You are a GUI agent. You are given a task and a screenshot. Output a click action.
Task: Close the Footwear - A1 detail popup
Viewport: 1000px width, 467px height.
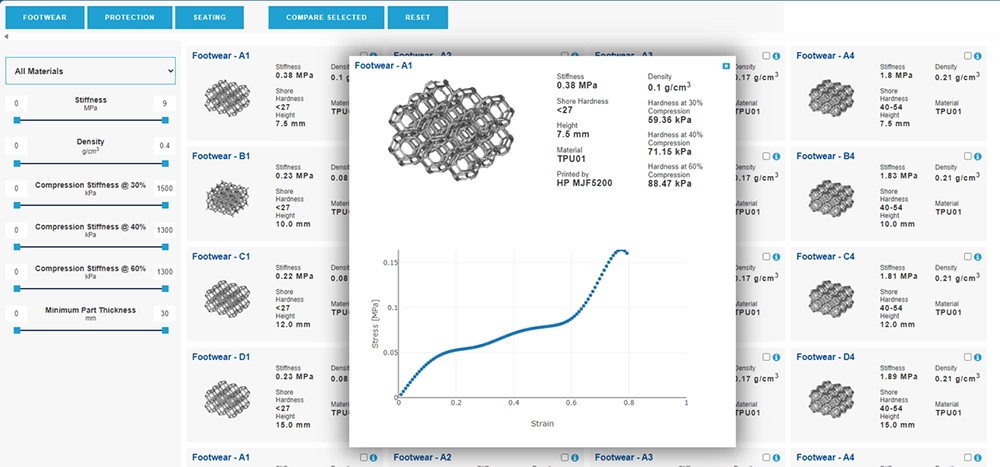[726, 66]
